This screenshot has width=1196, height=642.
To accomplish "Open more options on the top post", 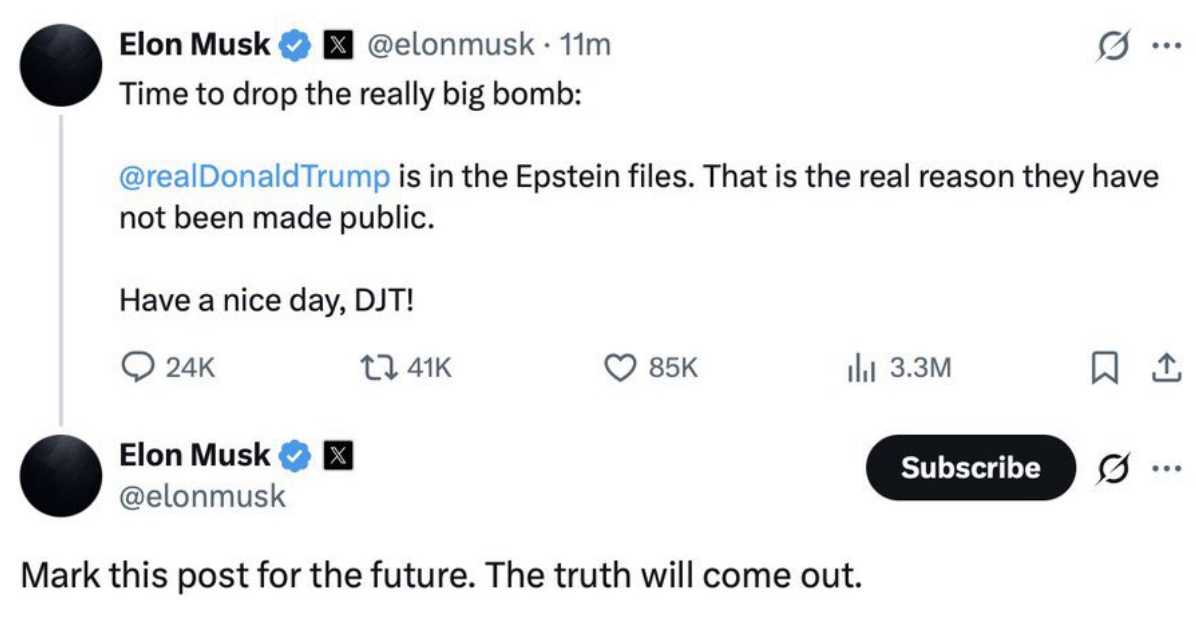I will coord(1164,45).
